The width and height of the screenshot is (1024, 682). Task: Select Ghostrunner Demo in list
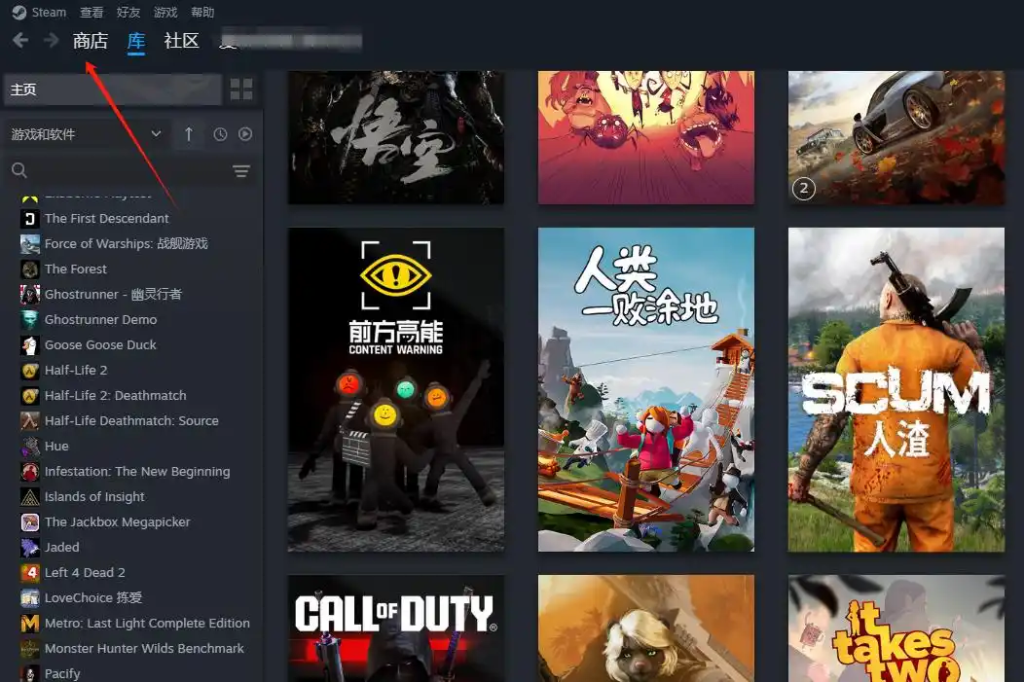click(x=101, y=319)
